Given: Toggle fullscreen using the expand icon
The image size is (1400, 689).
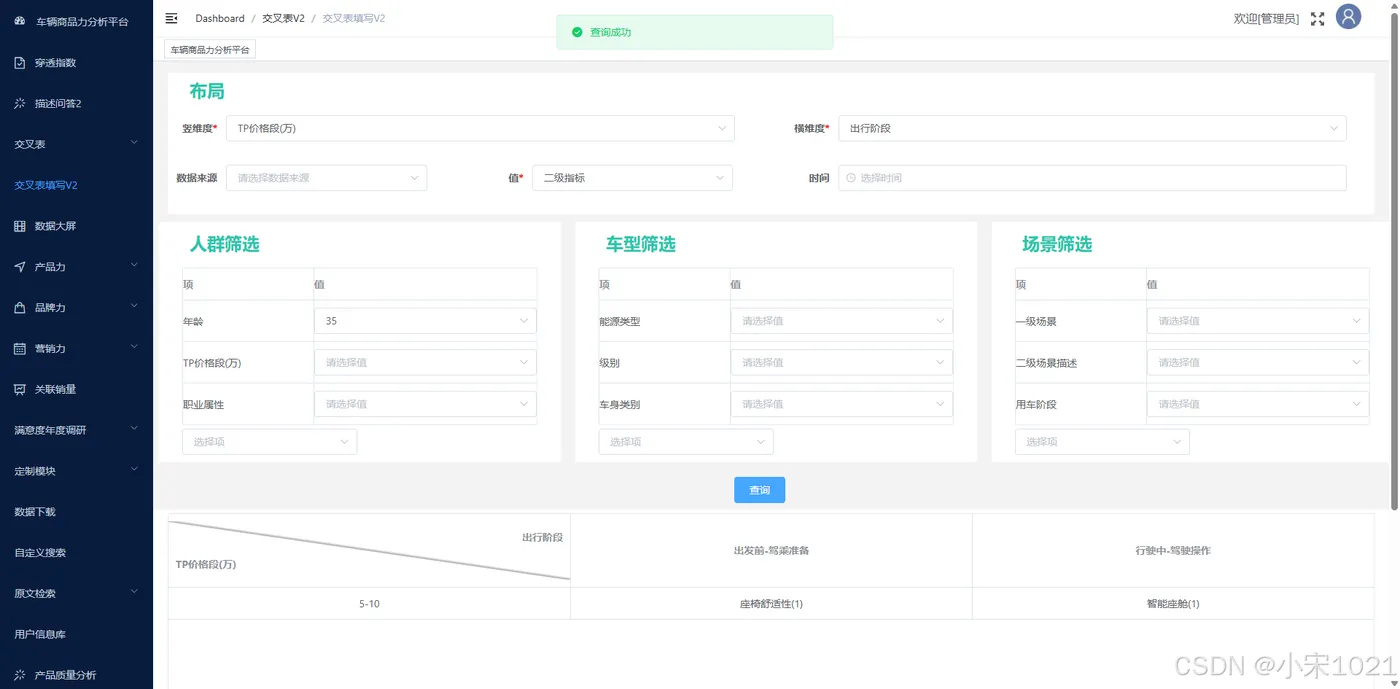Looking at the screenshot, I should click(1317, 18).
